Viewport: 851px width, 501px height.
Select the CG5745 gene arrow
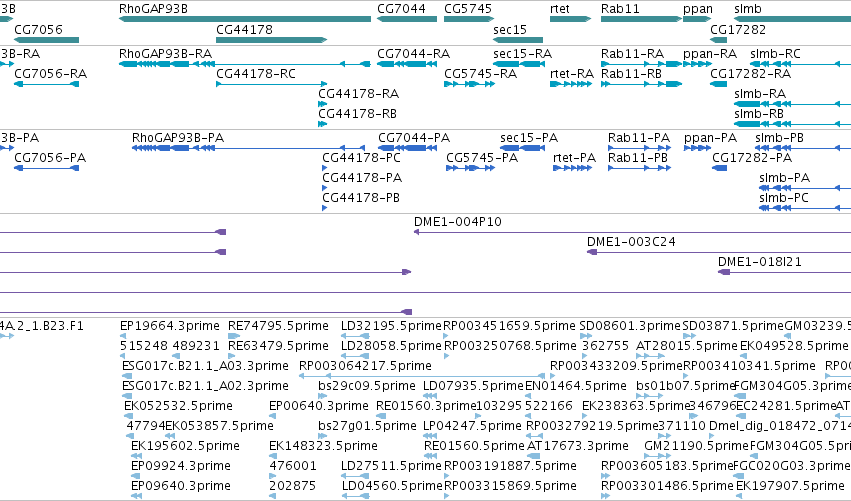469,19
